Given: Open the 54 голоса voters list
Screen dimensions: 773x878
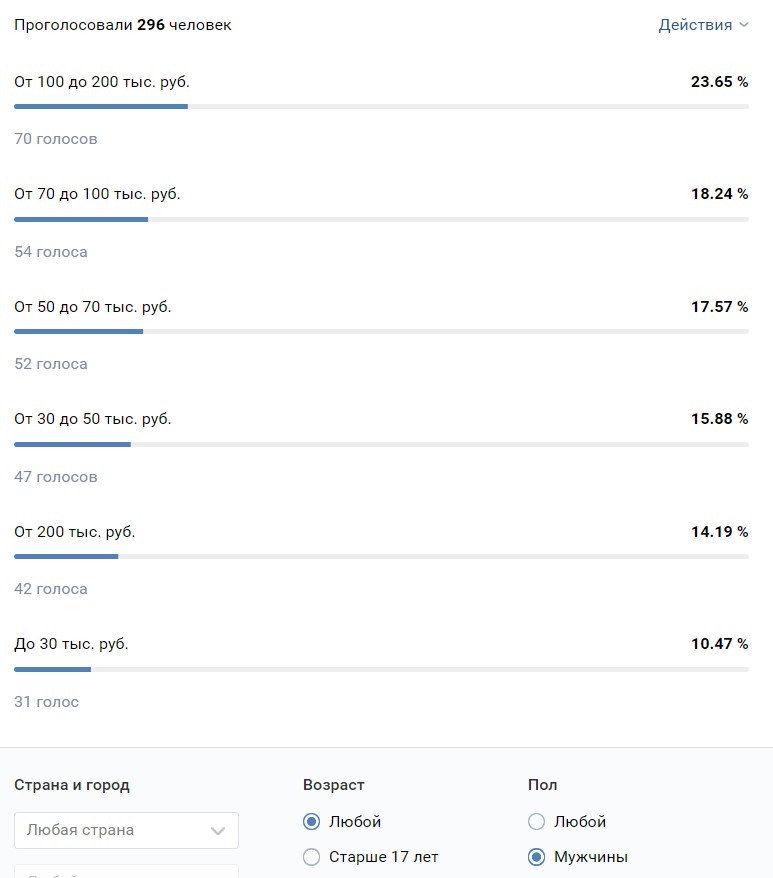Looking at the screenshot, I should coord(51,252).
